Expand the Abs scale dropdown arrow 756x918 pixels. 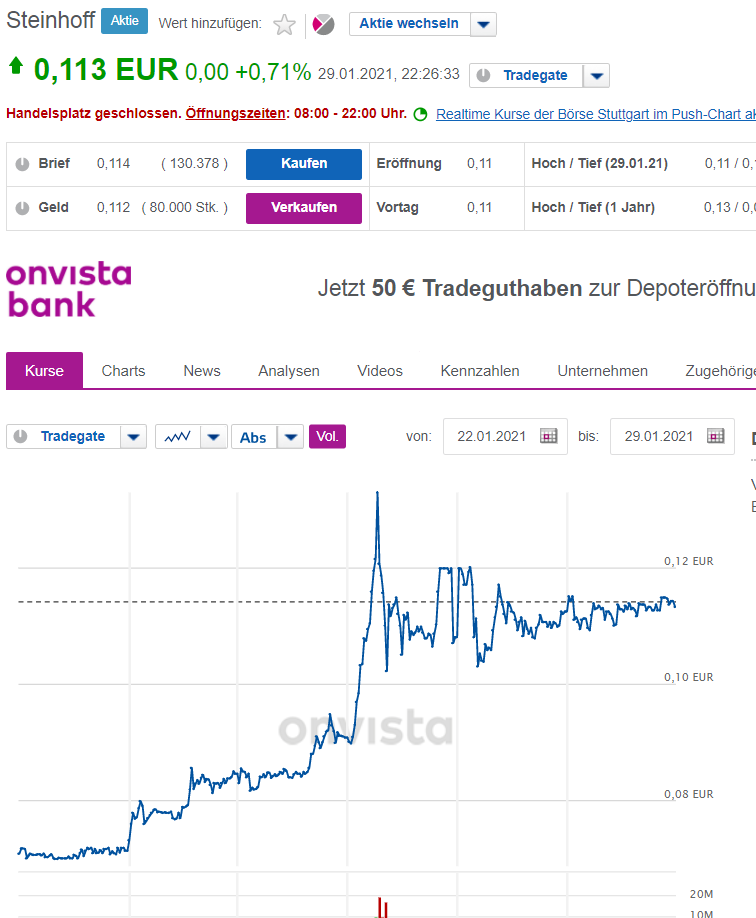pyautogui.click(x=290, y=437)
